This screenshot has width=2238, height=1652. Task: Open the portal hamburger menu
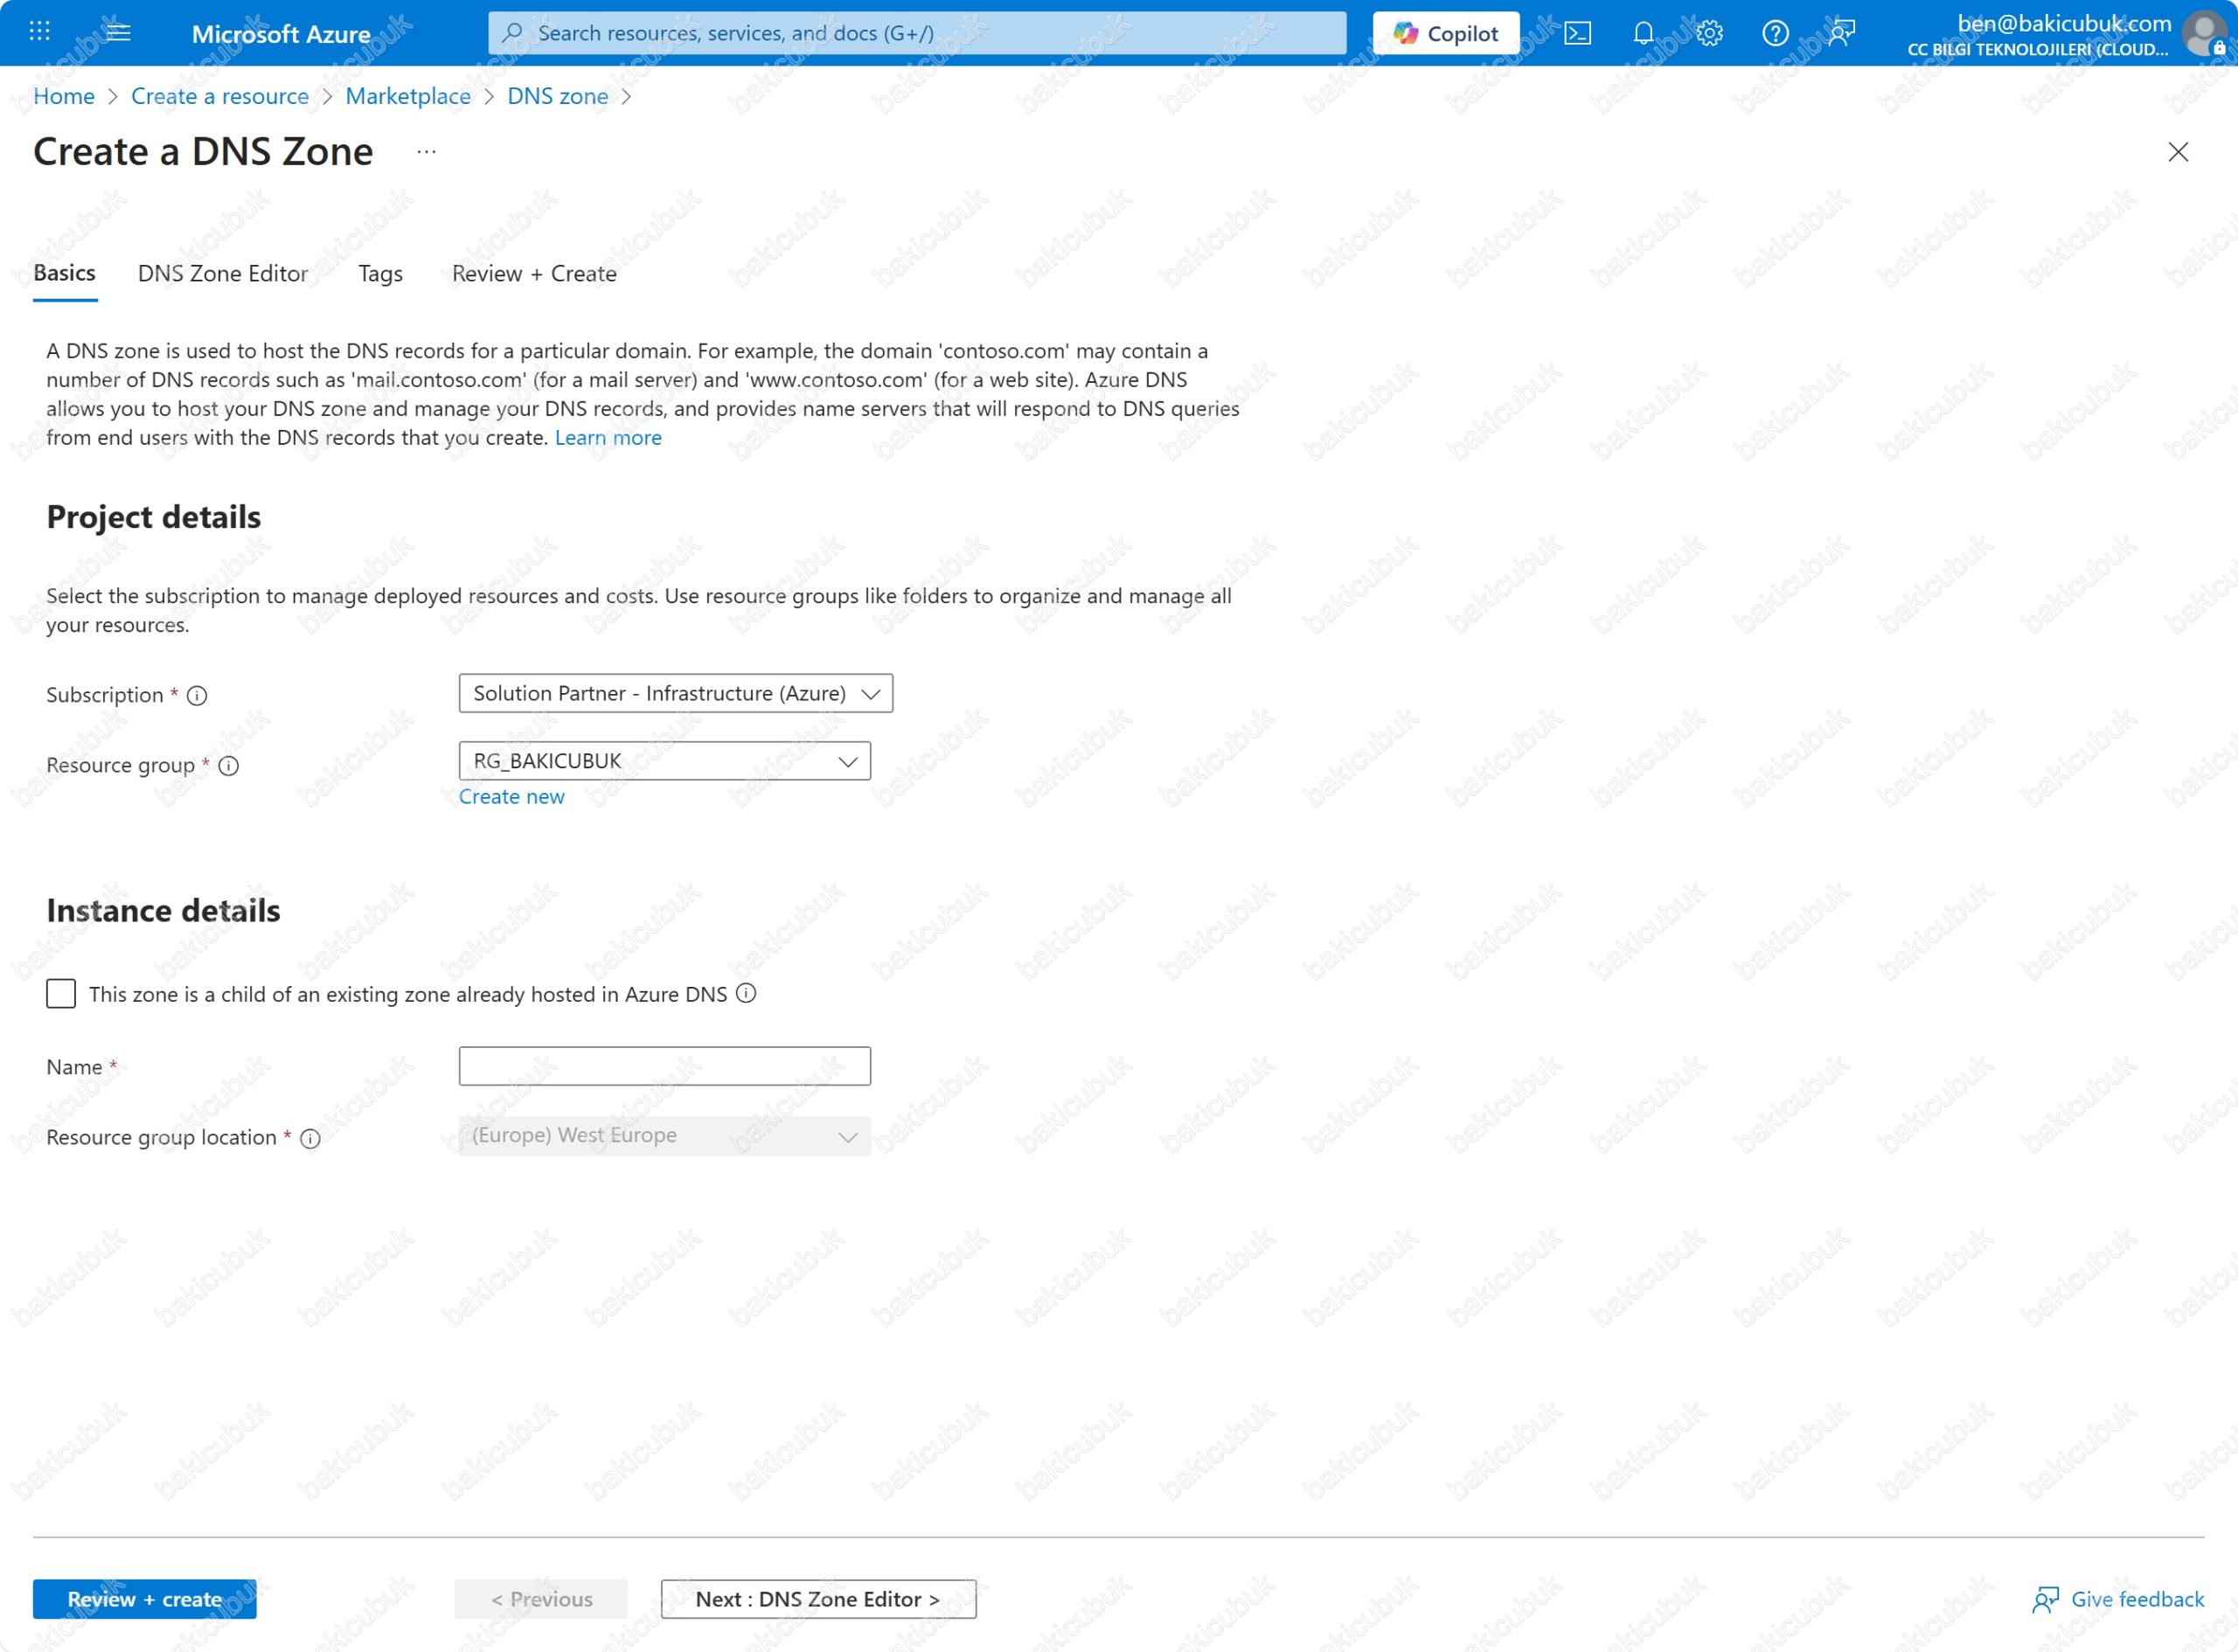[118, 32]
